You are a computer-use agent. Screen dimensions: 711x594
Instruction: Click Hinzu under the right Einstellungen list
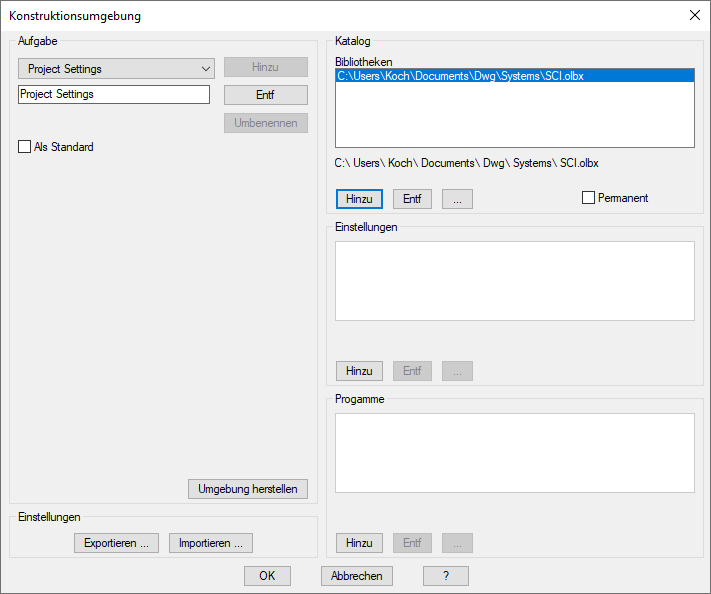tap(359, 371)
